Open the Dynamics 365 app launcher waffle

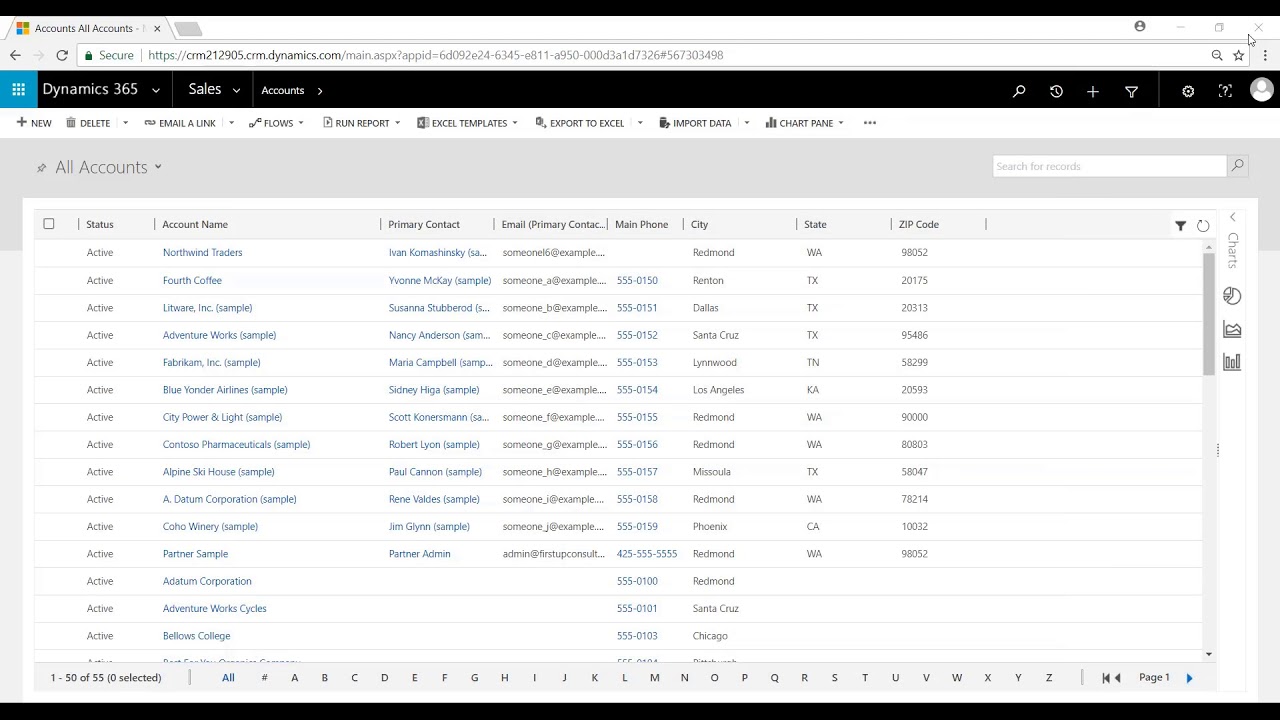click(x=18, y=90)
